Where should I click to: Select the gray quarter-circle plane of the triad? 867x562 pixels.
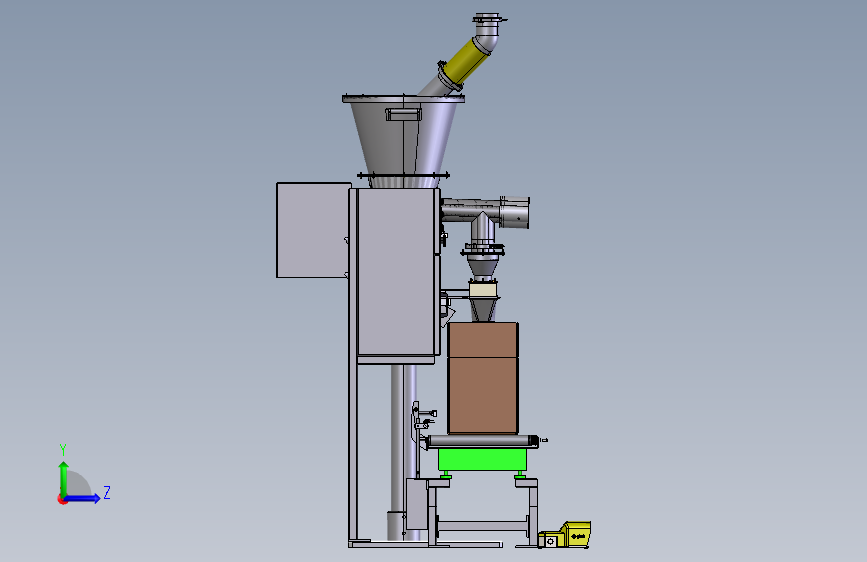coord(79,483)
